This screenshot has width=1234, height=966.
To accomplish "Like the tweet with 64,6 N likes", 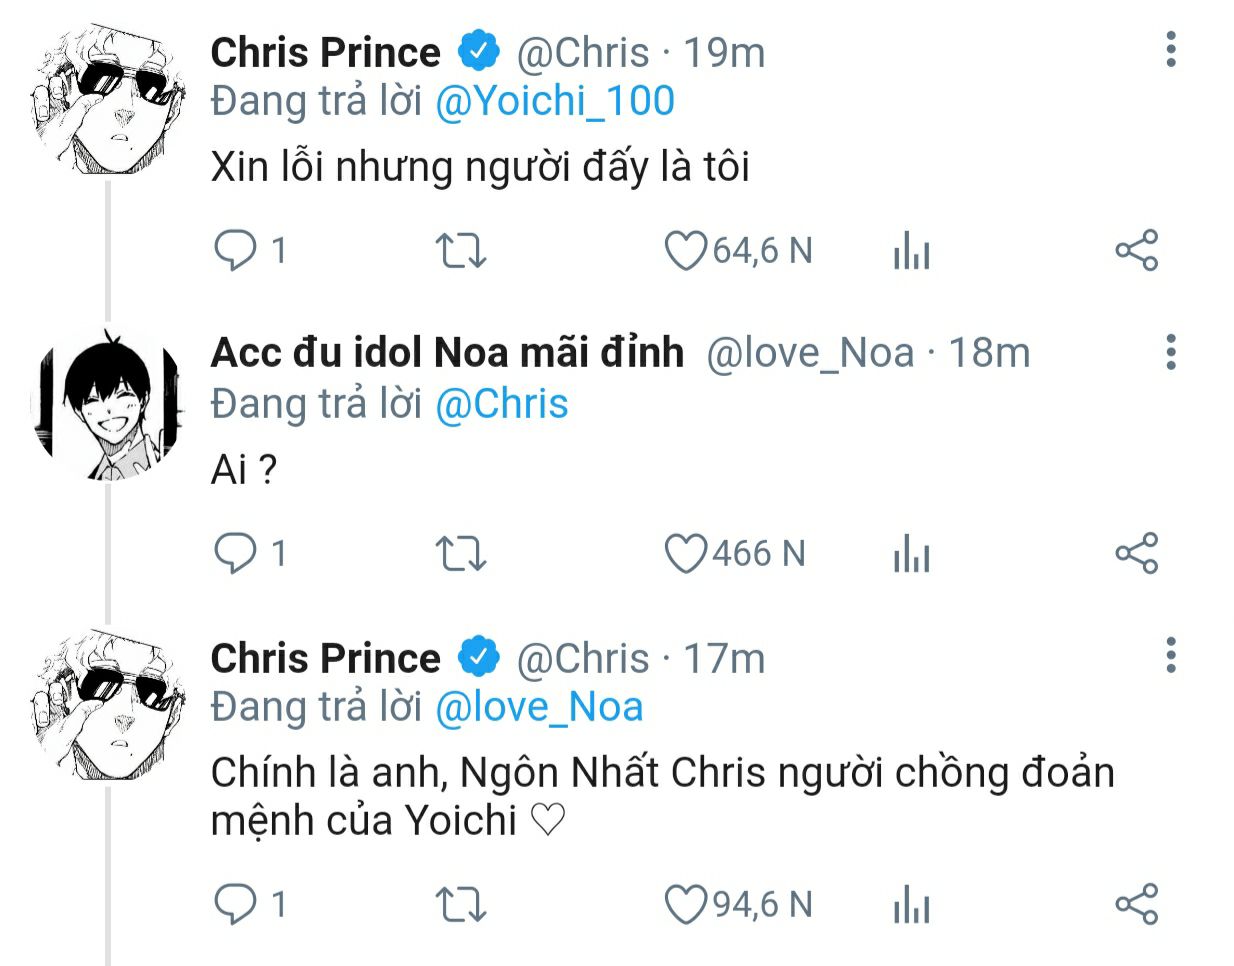I will point(686,251).
